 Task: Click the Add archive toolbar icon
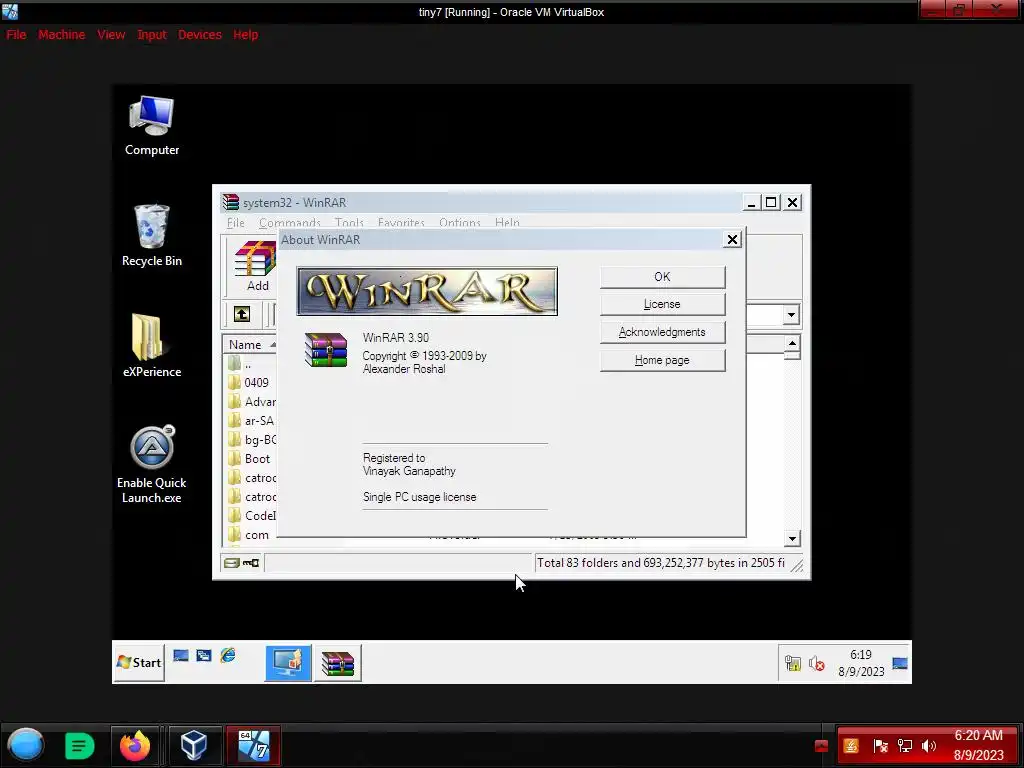pos(256,264)
